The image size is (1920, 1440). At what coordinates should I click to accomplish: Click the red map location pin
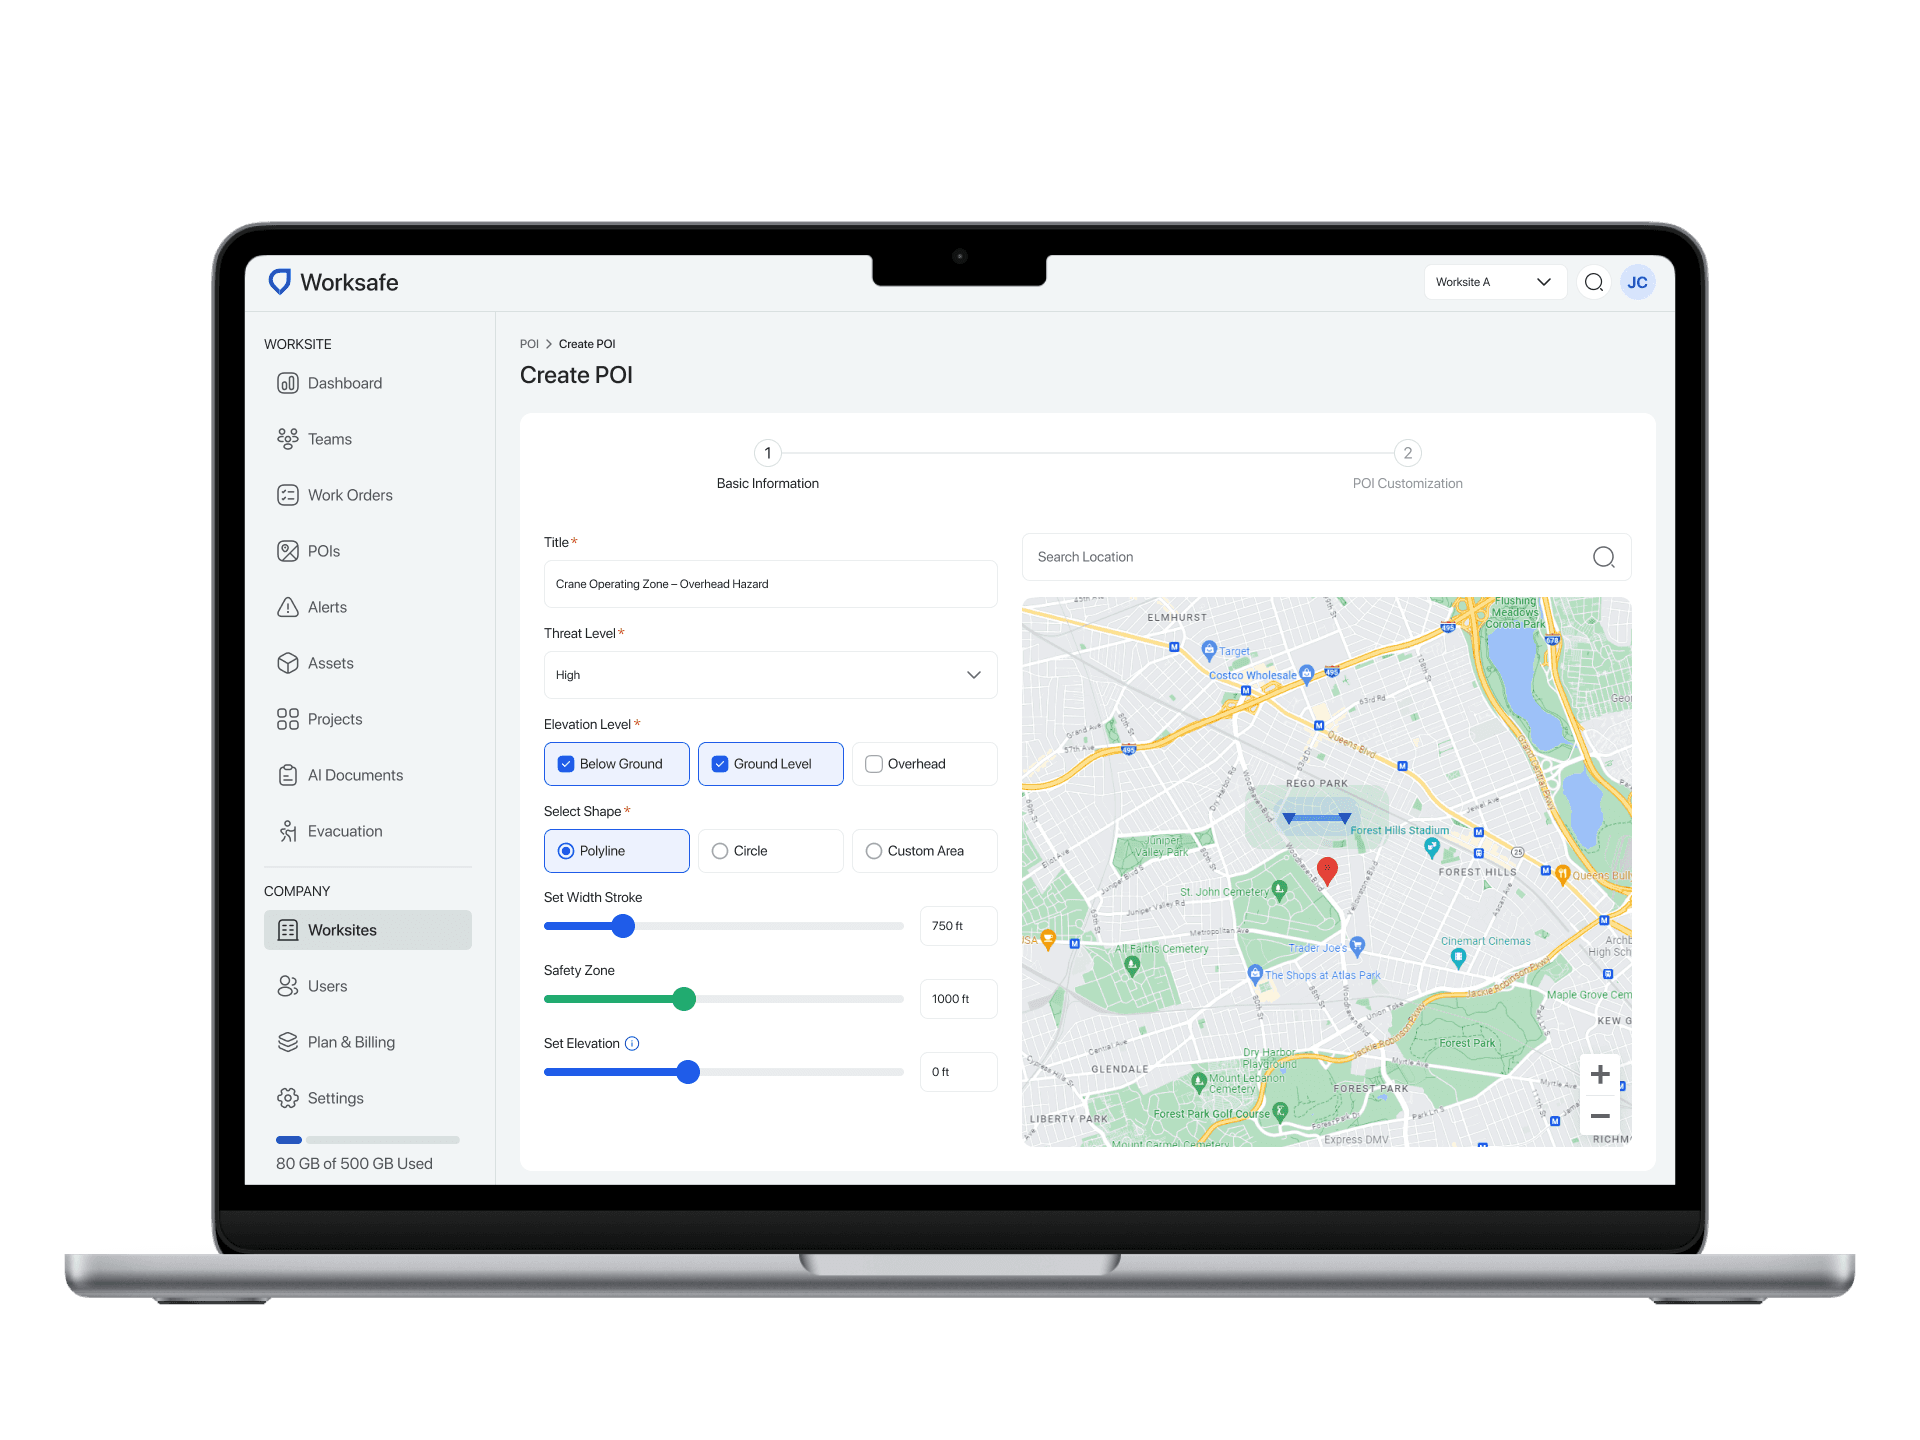pos(1327,870)
